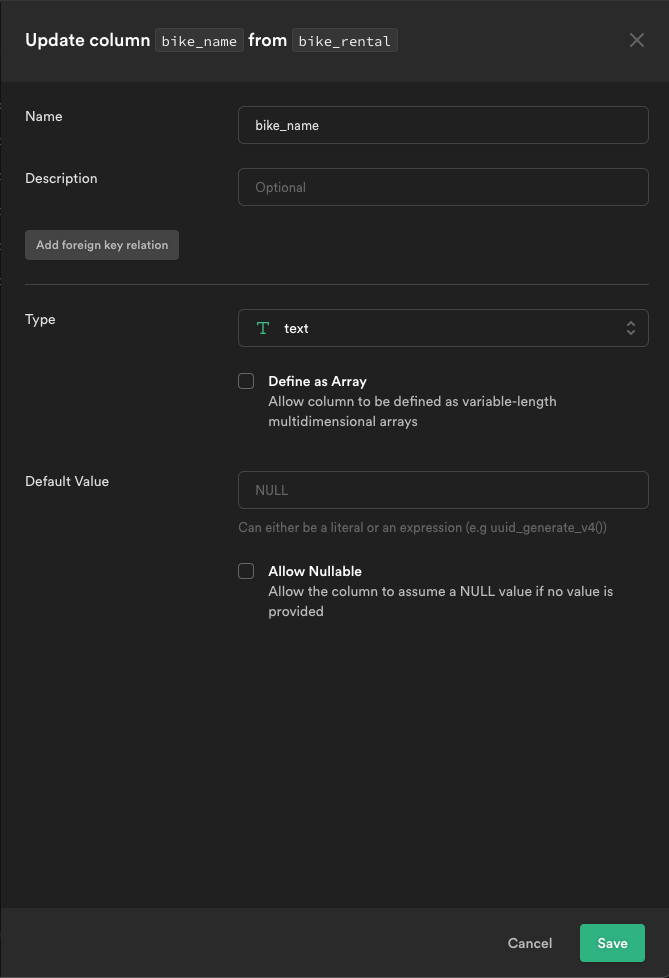Screen dimensions: 669x978
Task: Click the green T text-type icon
Action: (262, 328)
